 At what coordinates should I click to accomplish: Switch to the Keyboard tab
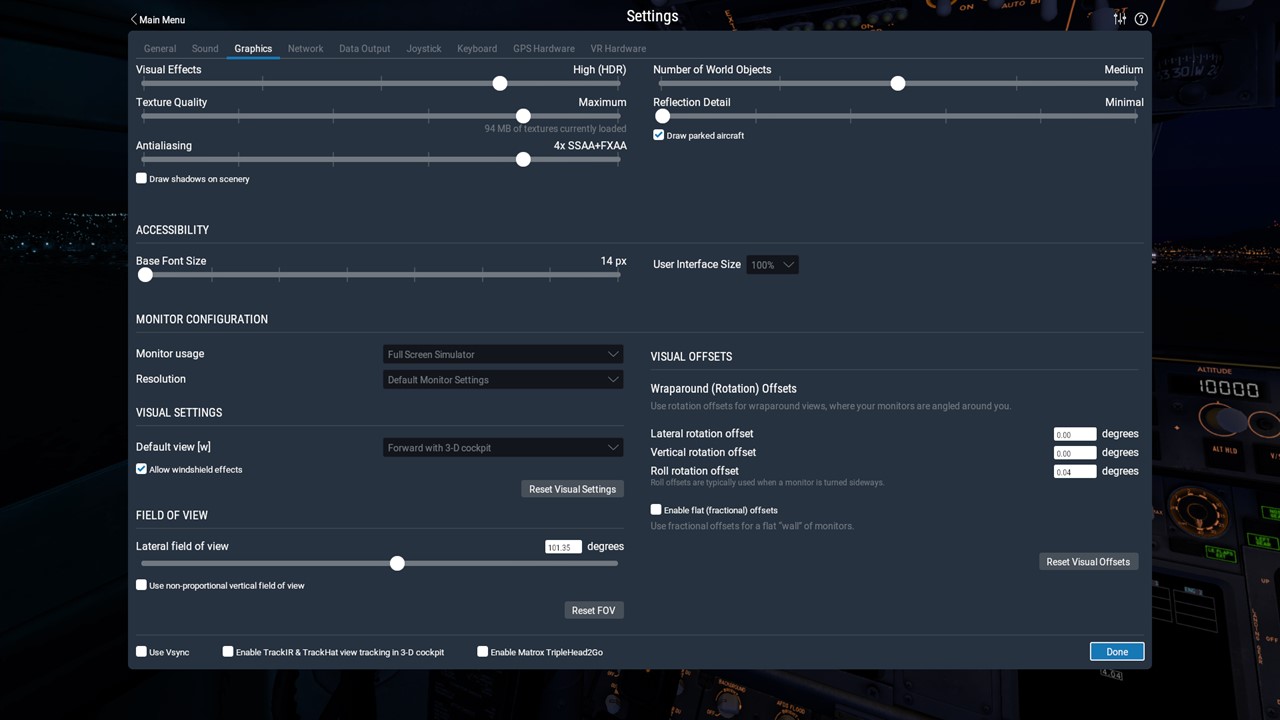[477, 48]
